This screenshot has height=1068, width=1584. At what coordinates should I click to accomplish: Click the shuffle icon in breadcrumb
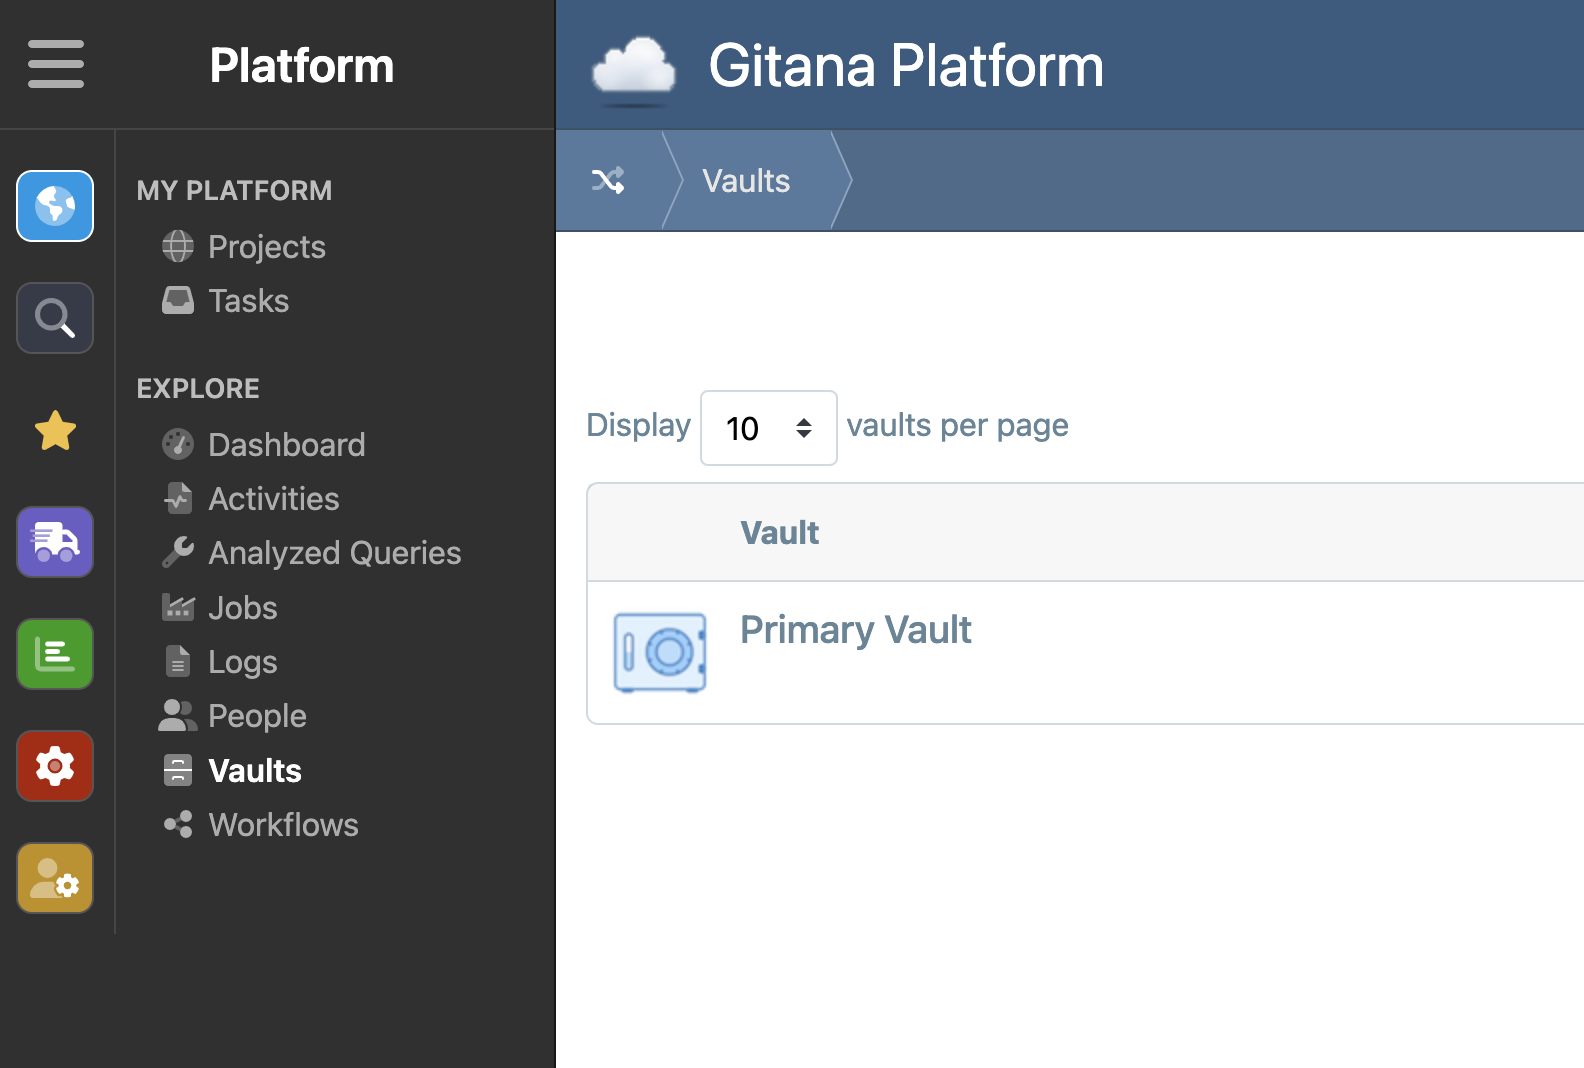click(608, 180)
